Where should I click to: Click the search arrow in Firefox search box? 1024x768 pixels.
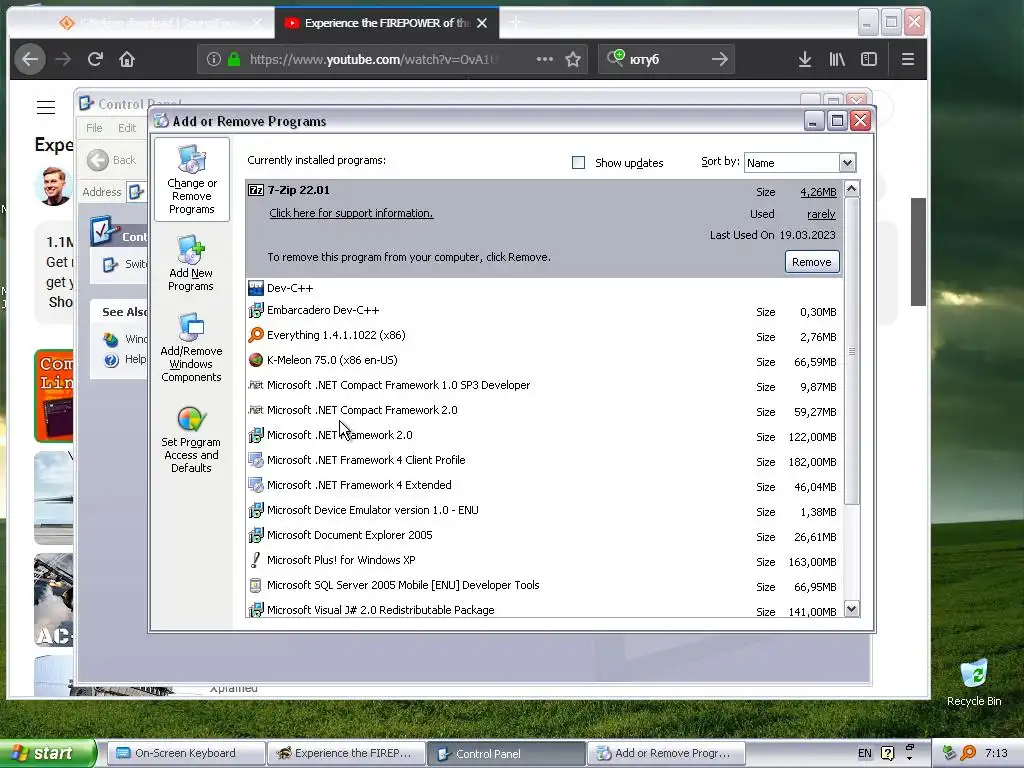[720, 59]
